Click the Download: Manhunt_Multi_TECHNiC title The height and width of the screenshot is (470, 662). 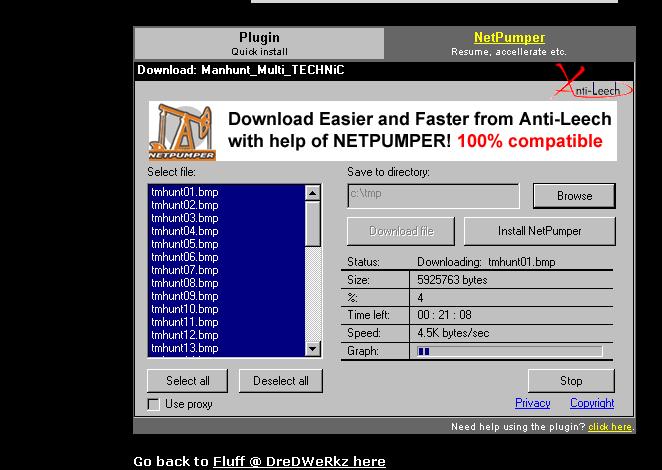click(241, 70)
